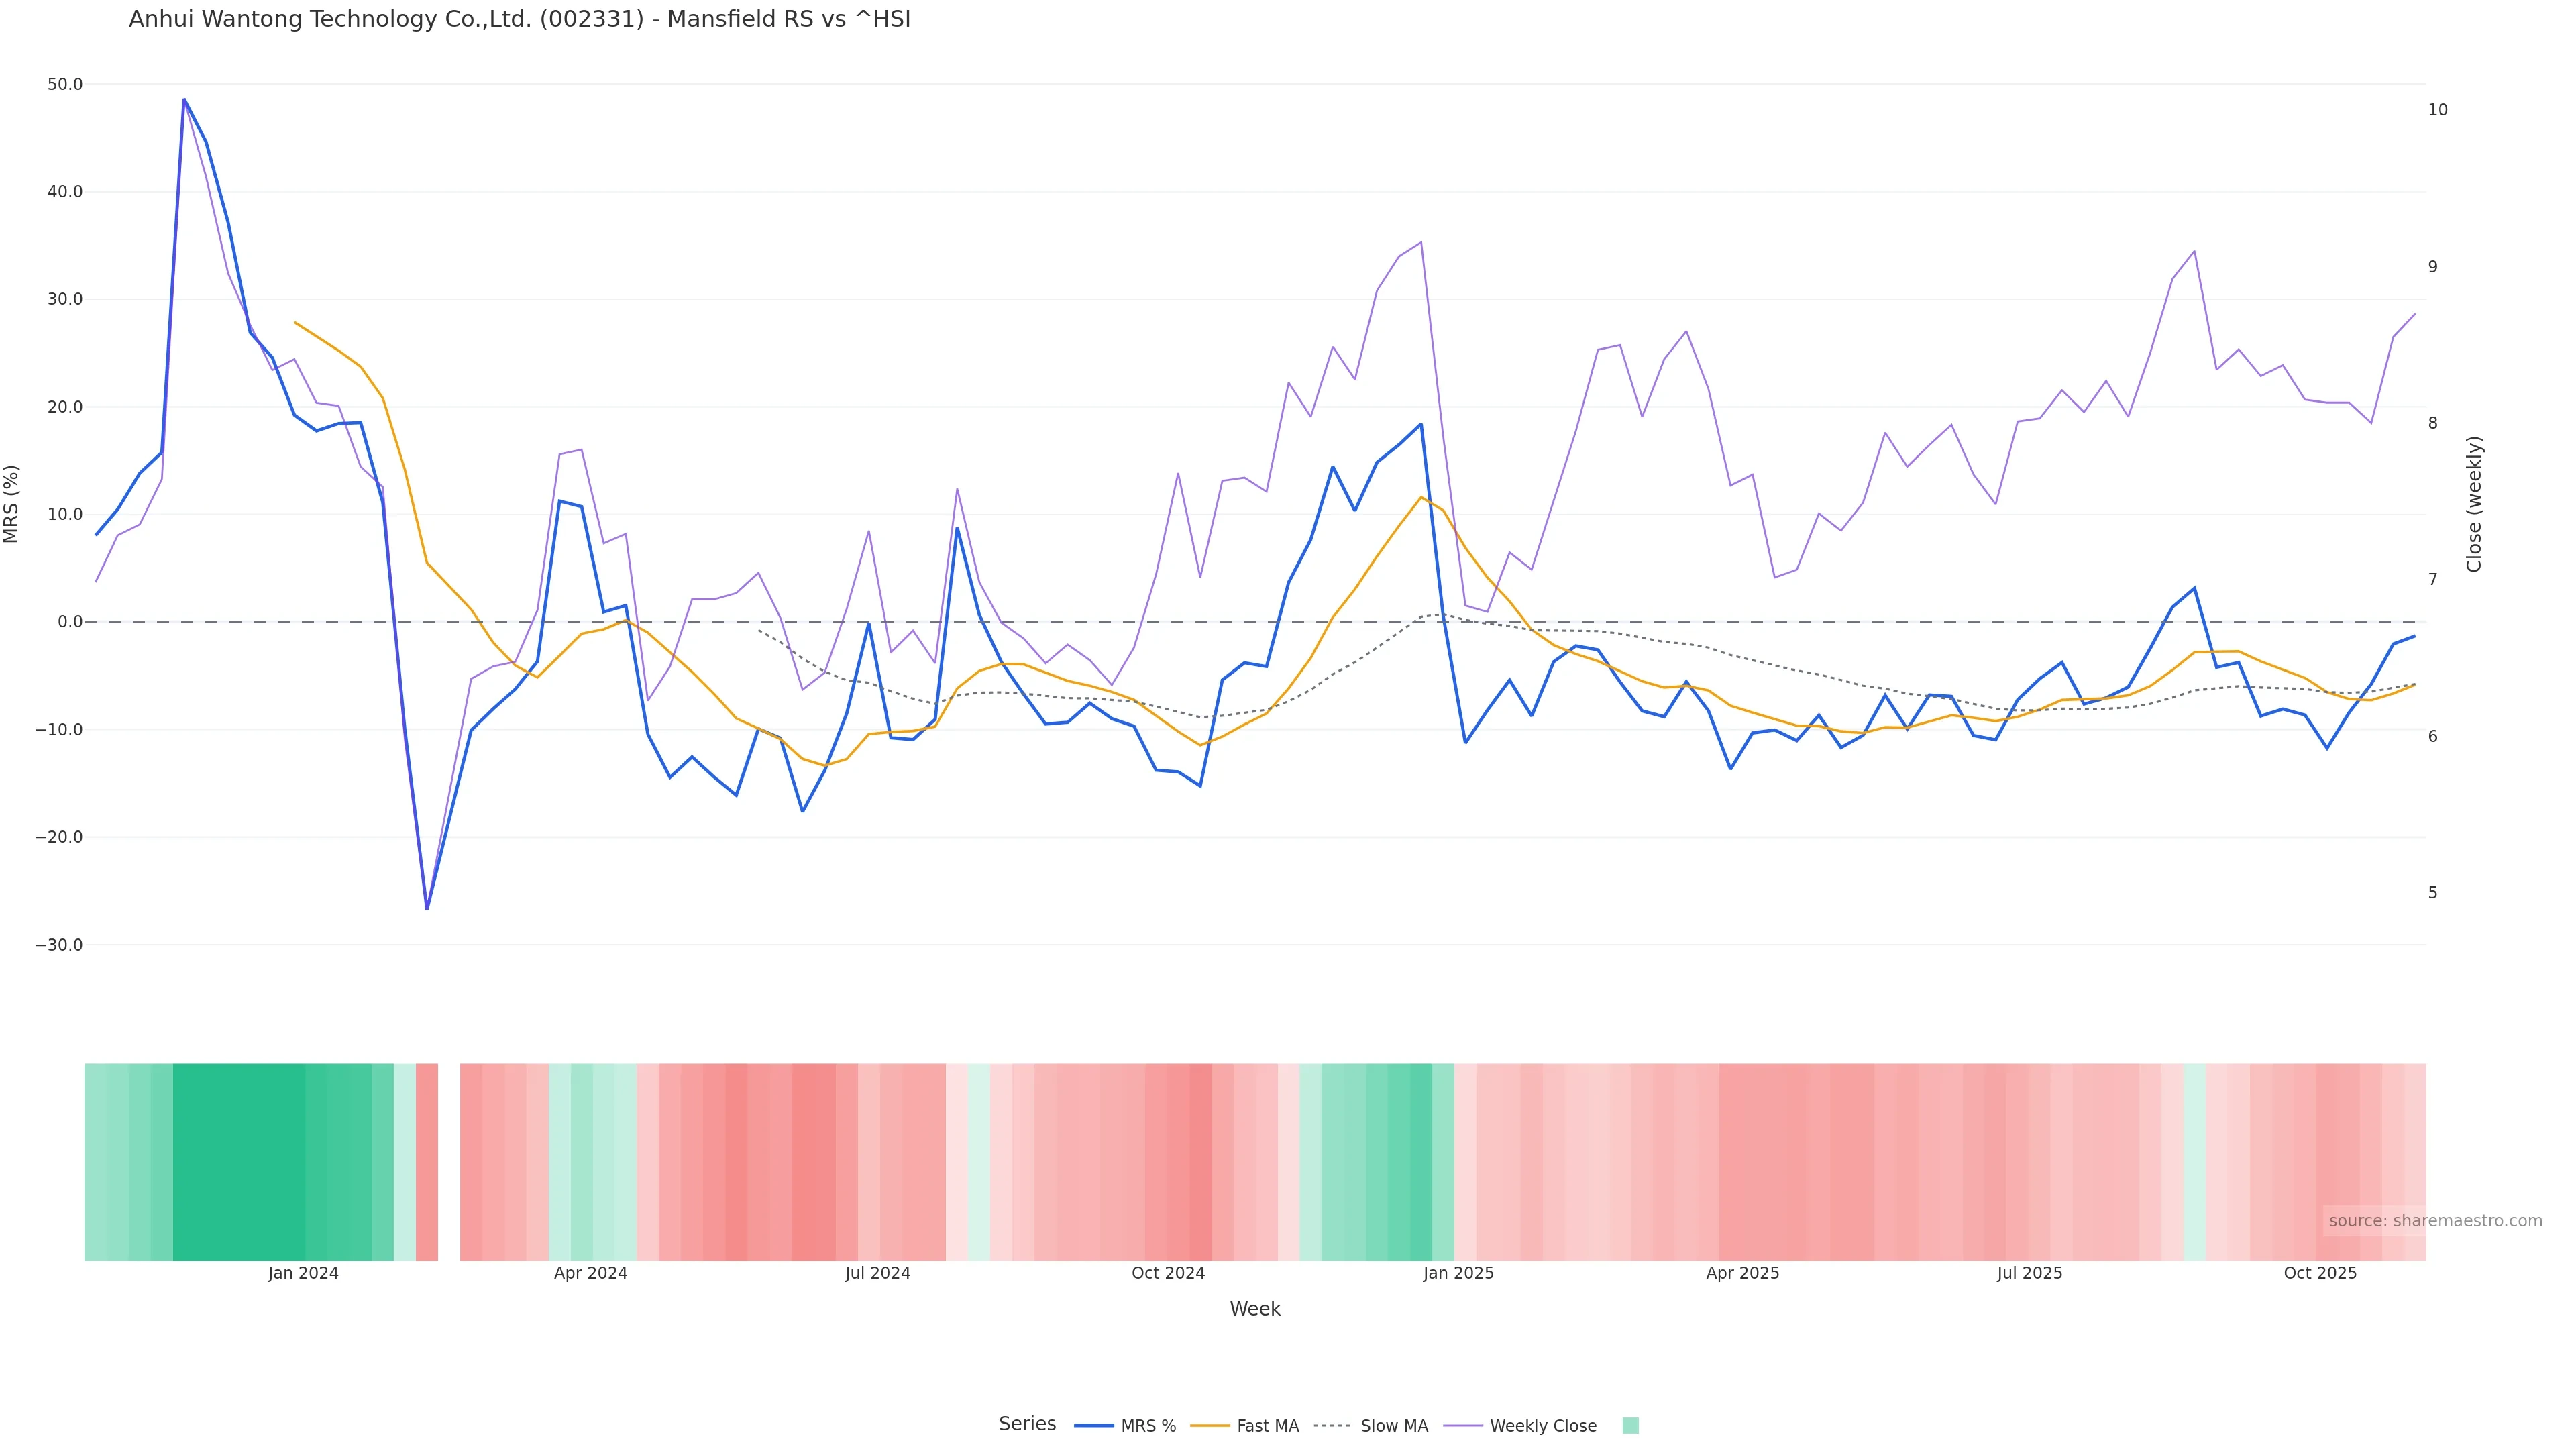Click the chart title text
Image resolution: width=2576 pixels, height=1449 pixels.
pyautogui.click(x=519, y=19)
